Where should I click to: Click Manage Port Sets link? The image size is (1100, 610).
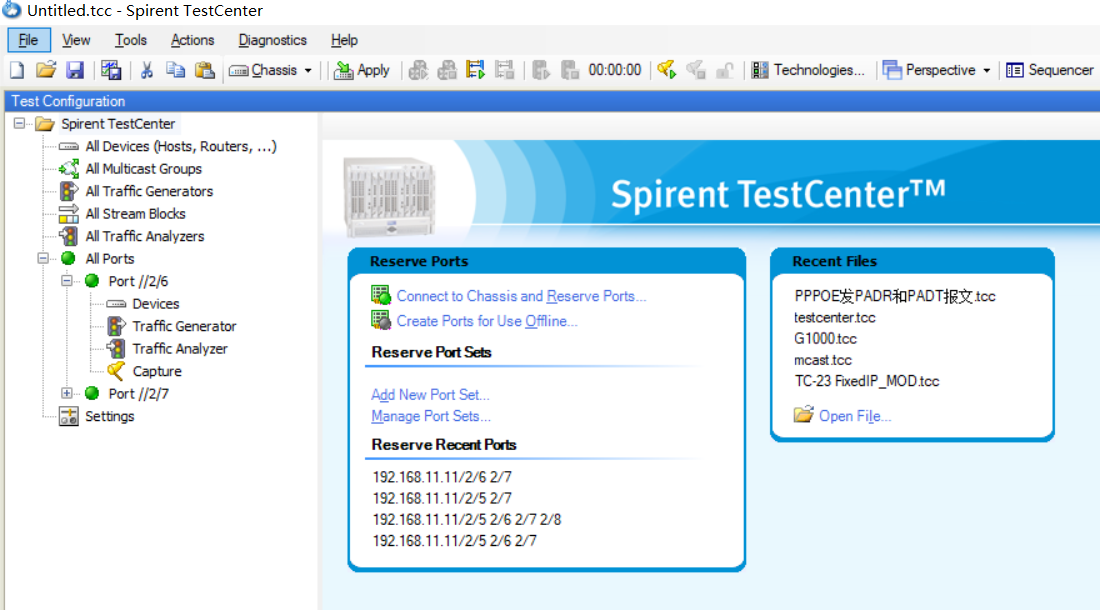coord(431,416)
